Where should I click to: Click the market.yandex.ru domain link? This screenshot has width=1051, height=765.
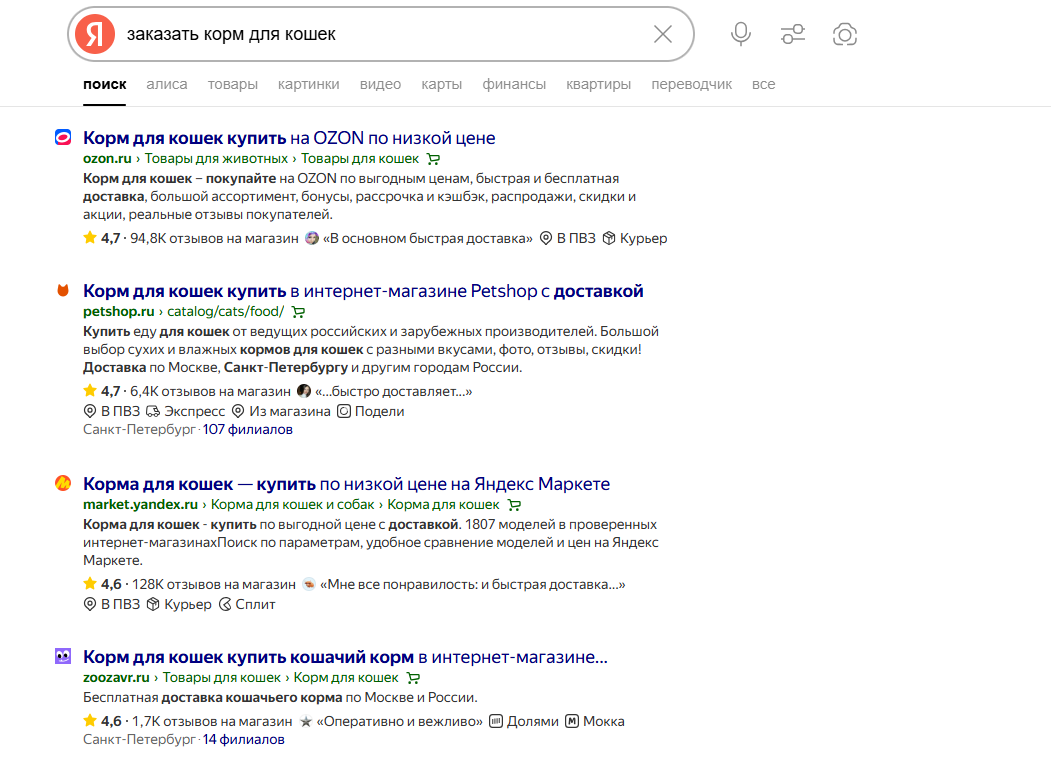coord(140,505)
